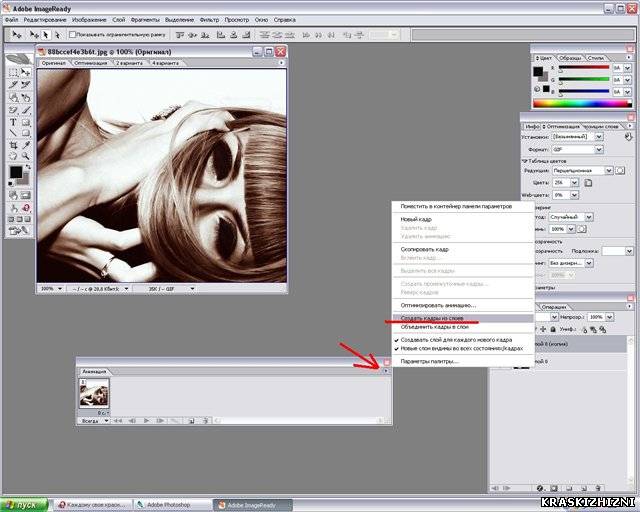Click the foreground color swatch in toolbox

click(16, 172)
